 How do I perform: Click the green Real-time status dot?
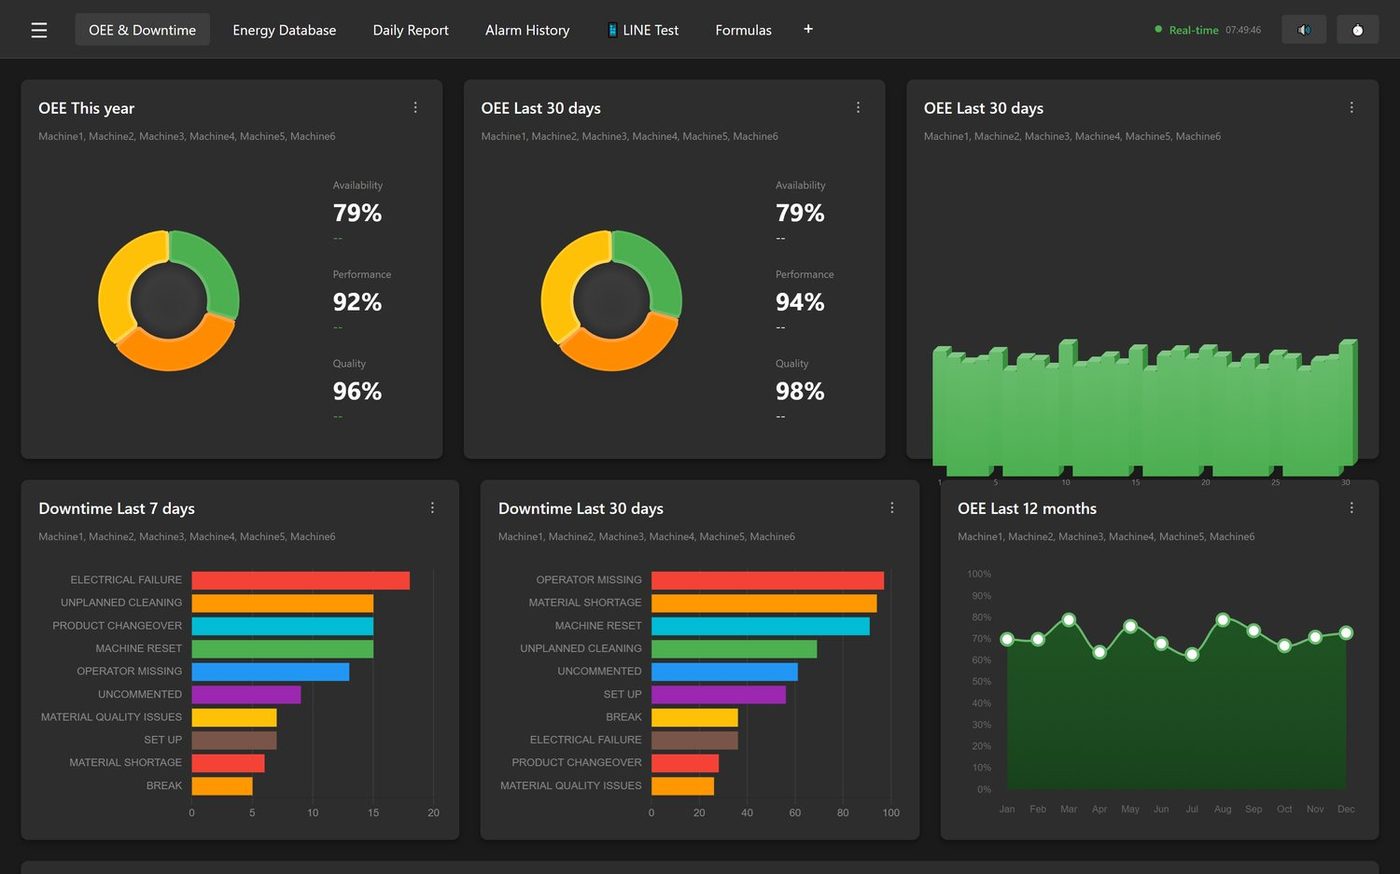click(1158, 29)
